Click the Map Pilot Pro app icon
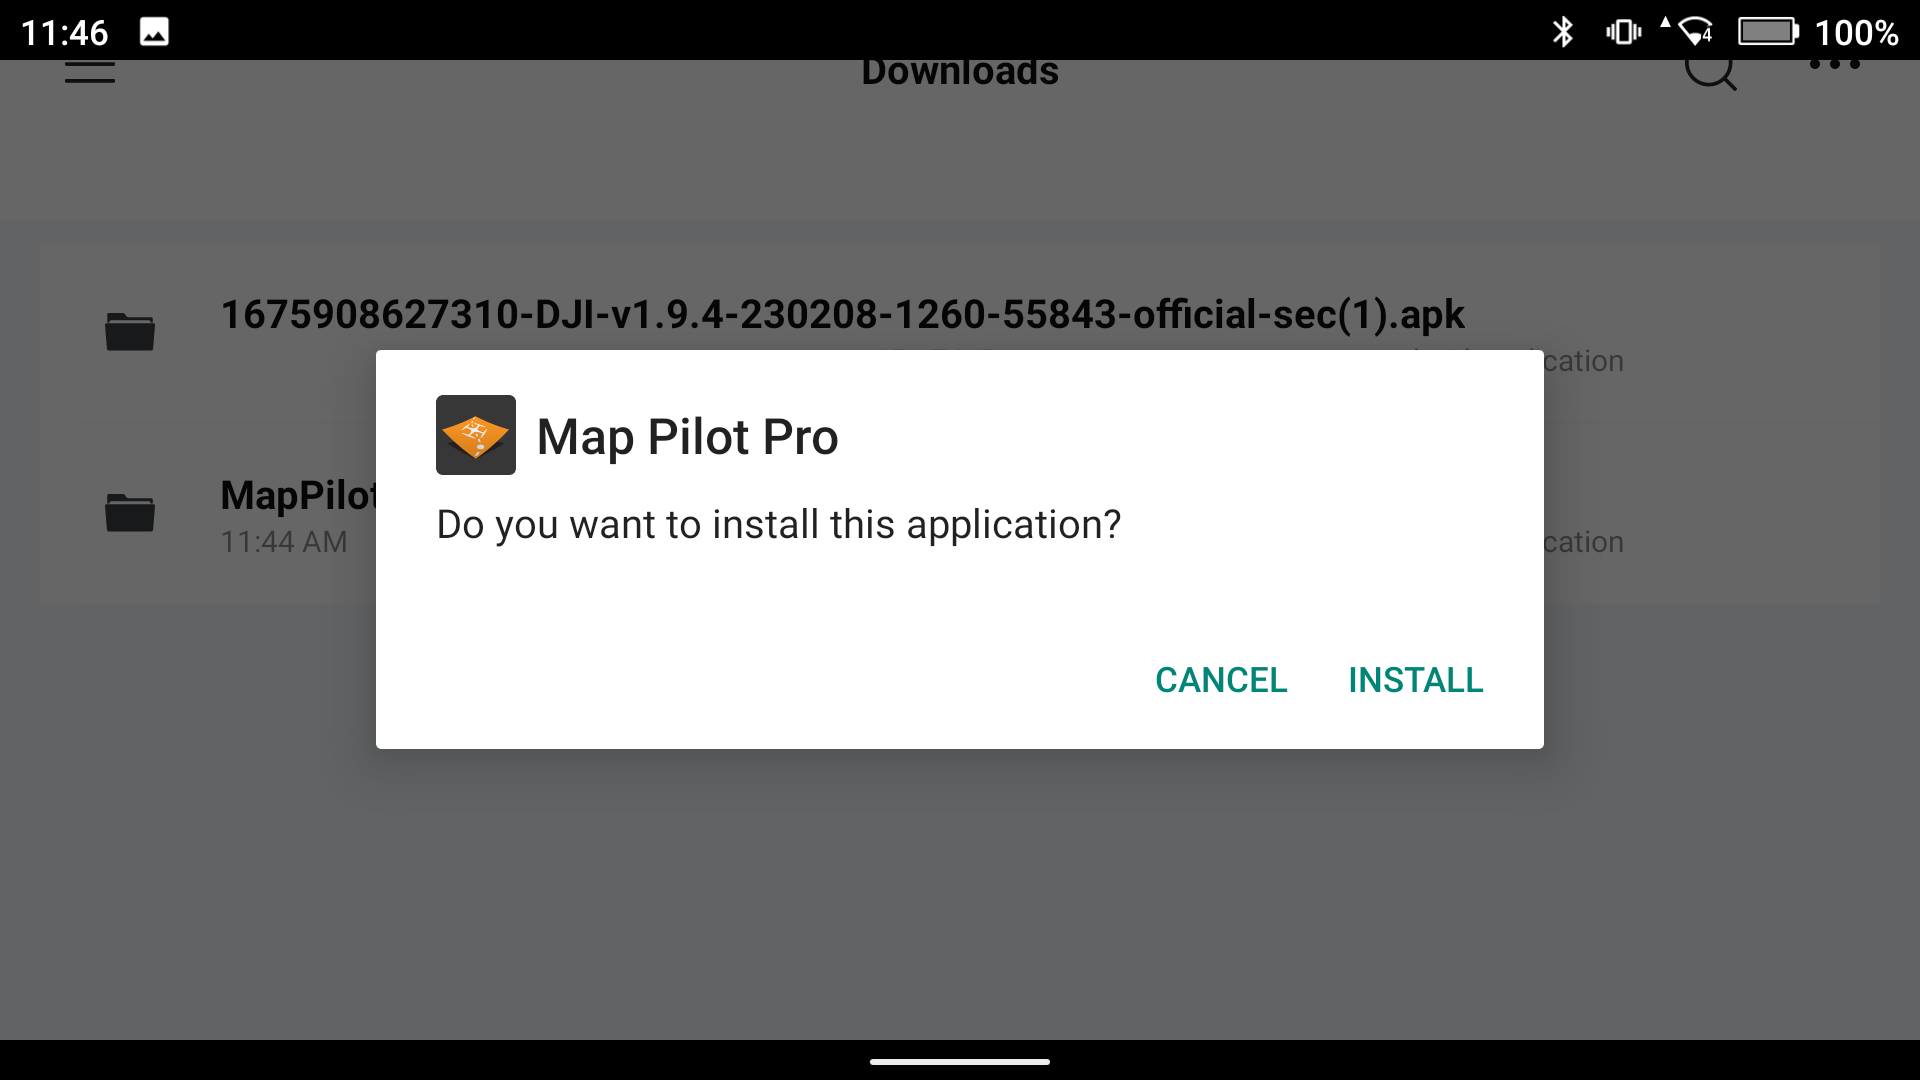Image resolution: width=1920 pixels, height=1080 pixels. click(x=475, y=434)
